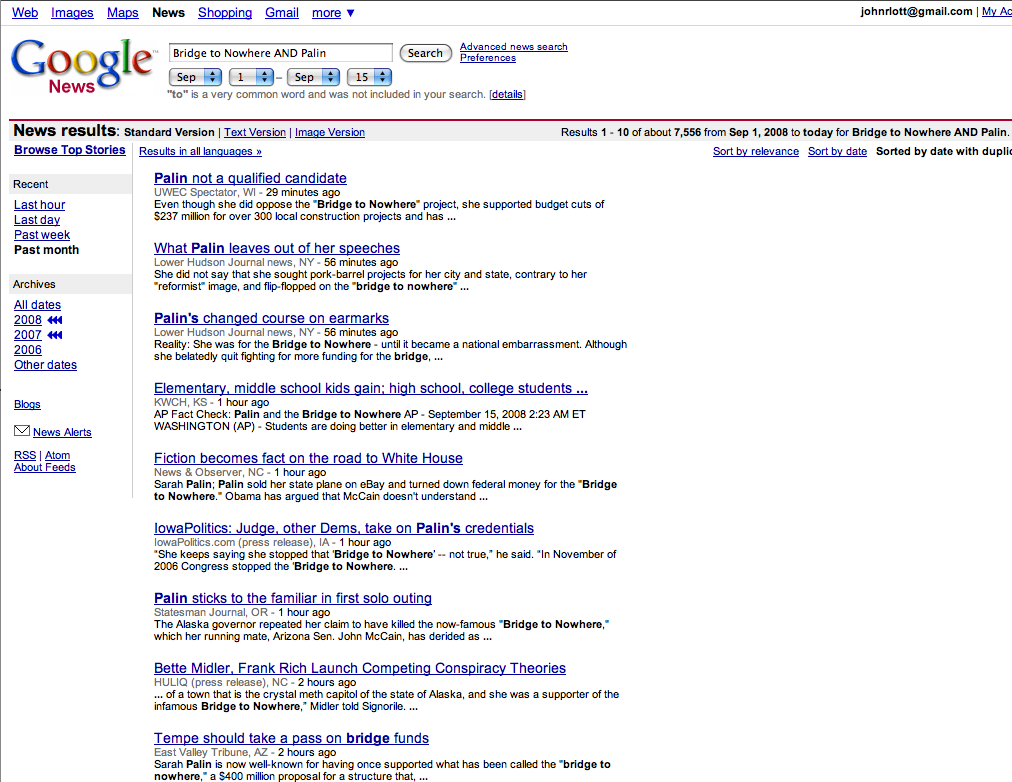Click the 'Past month' sidebar text
1012x782 pixels.
tap(46, 250)
